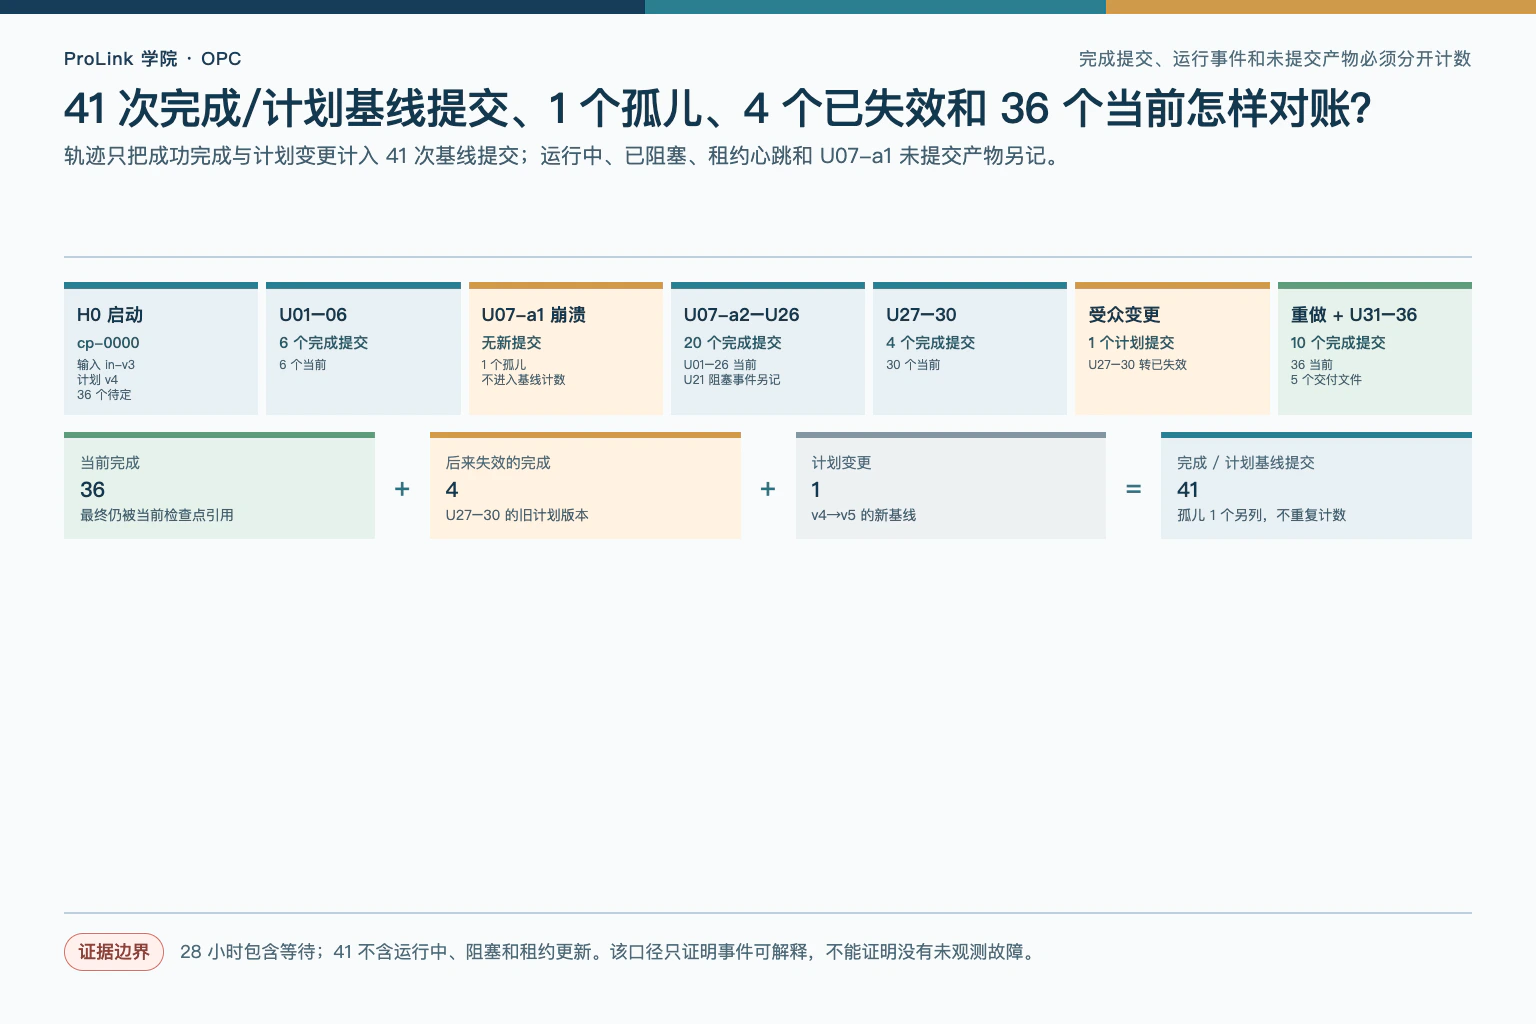Viewport: 1536px width, 1024px height.
Task: Select the 重做 + U31–36 card heading
Action: (1353, 315)
